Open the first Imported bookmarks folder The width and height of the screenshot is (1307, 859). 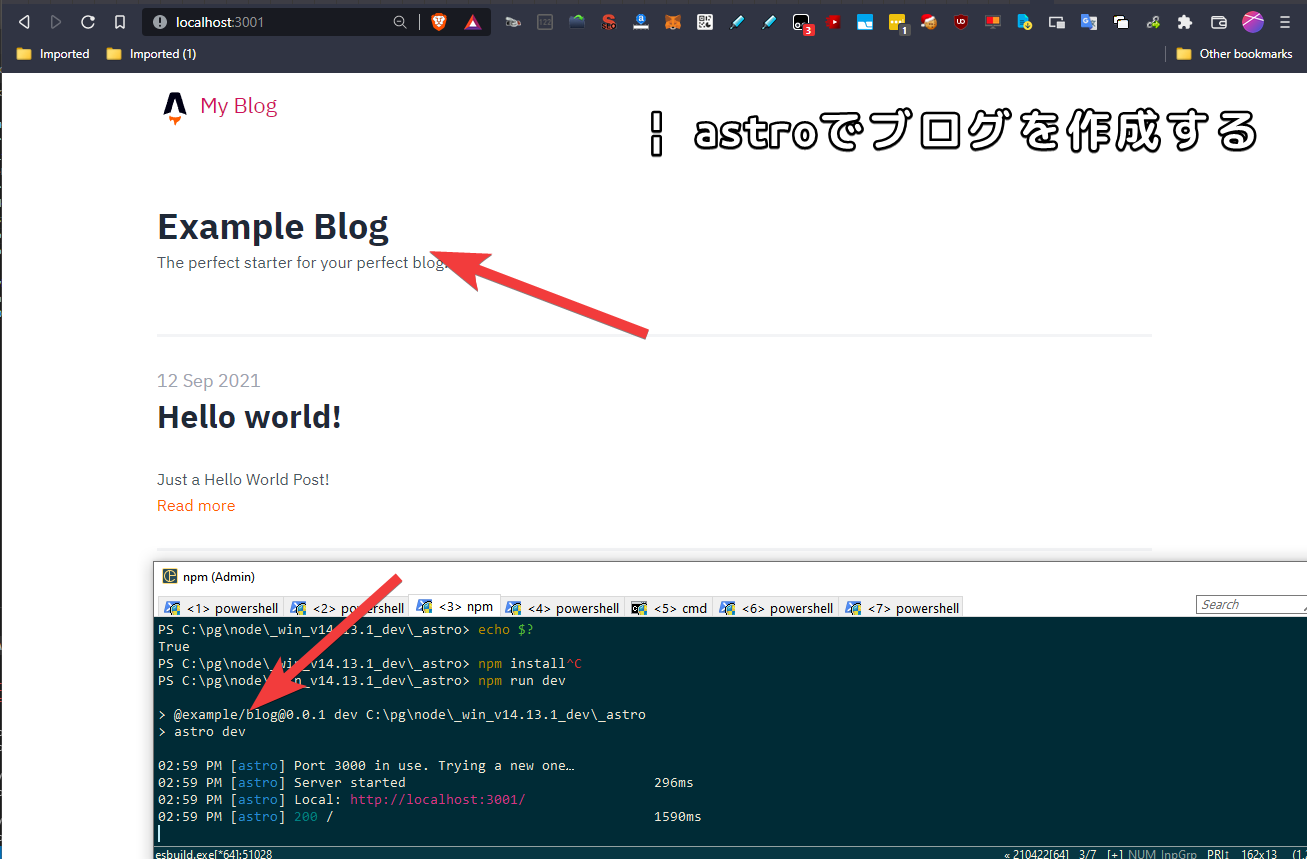coord(54,54)
